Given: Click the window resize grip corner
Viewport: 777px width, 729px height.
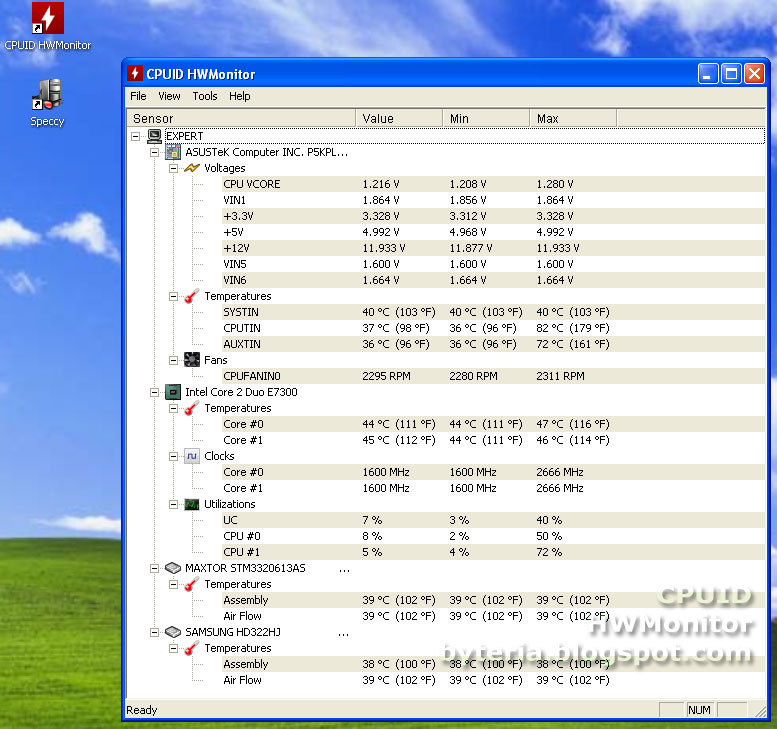Looking at the screenshot, I should tap(761, 711).
